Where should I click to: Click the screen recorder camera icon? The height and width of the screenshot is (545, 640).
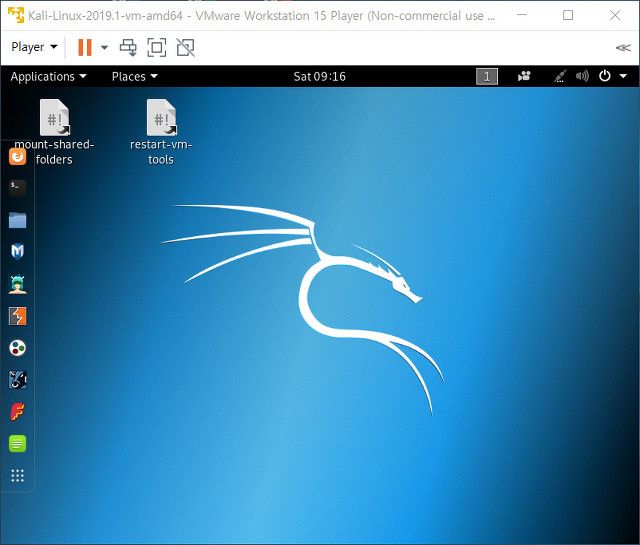click(524, 76)
